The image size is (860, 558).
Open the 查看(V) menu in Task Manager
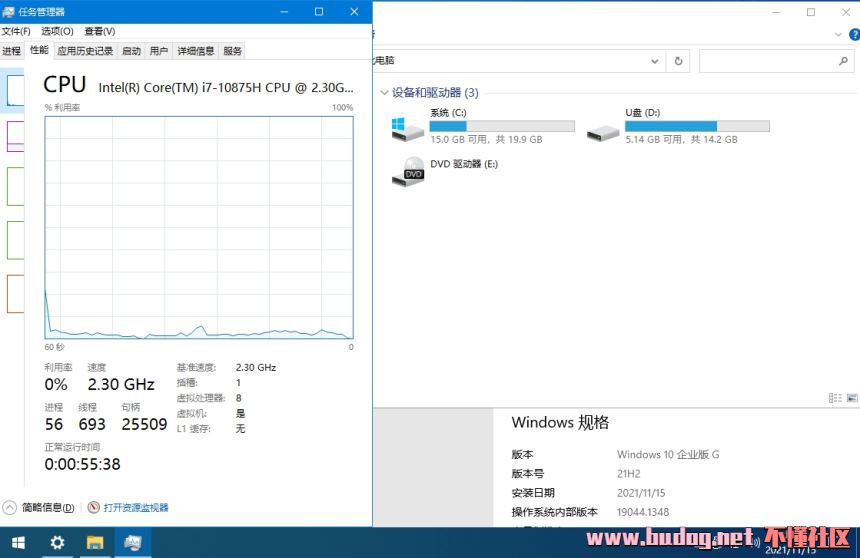pos(100,31)
